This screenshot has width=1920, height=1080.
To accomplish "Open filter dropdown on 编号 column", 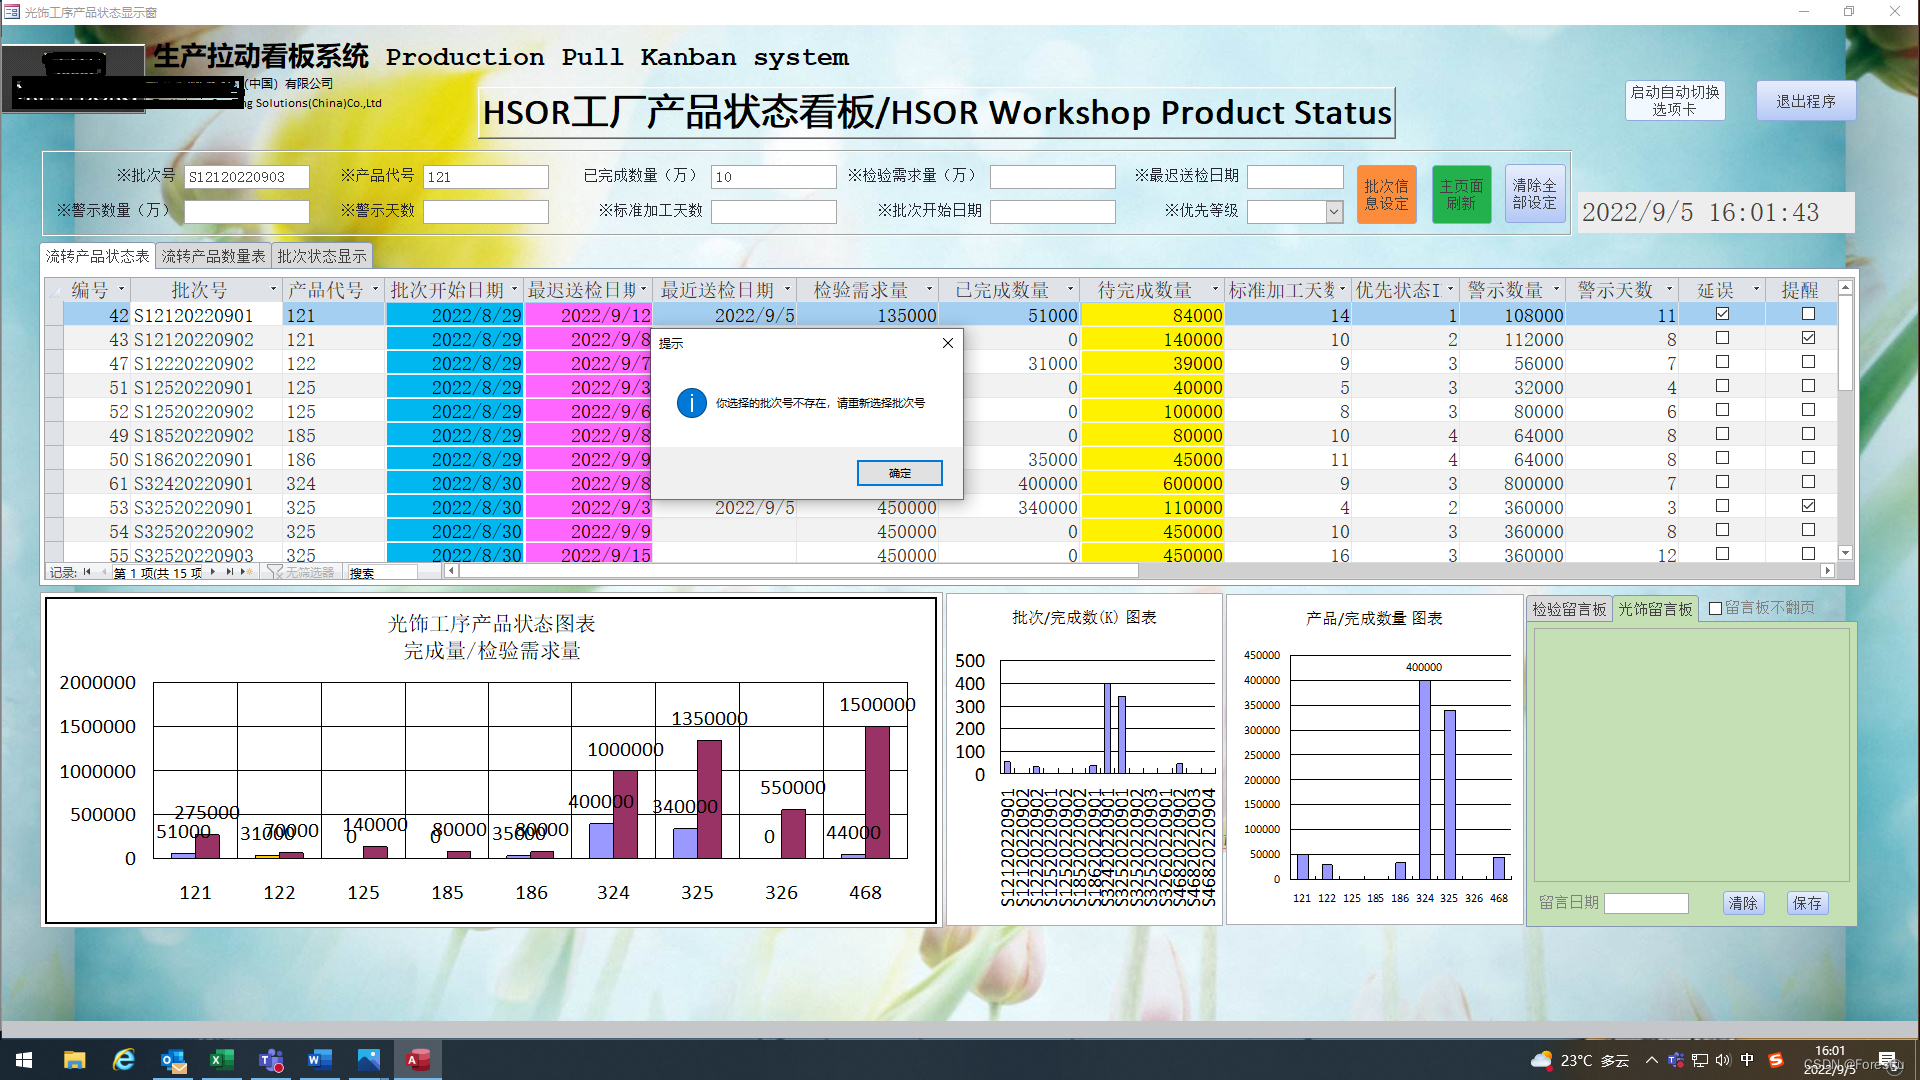I will tap(122, 290).
